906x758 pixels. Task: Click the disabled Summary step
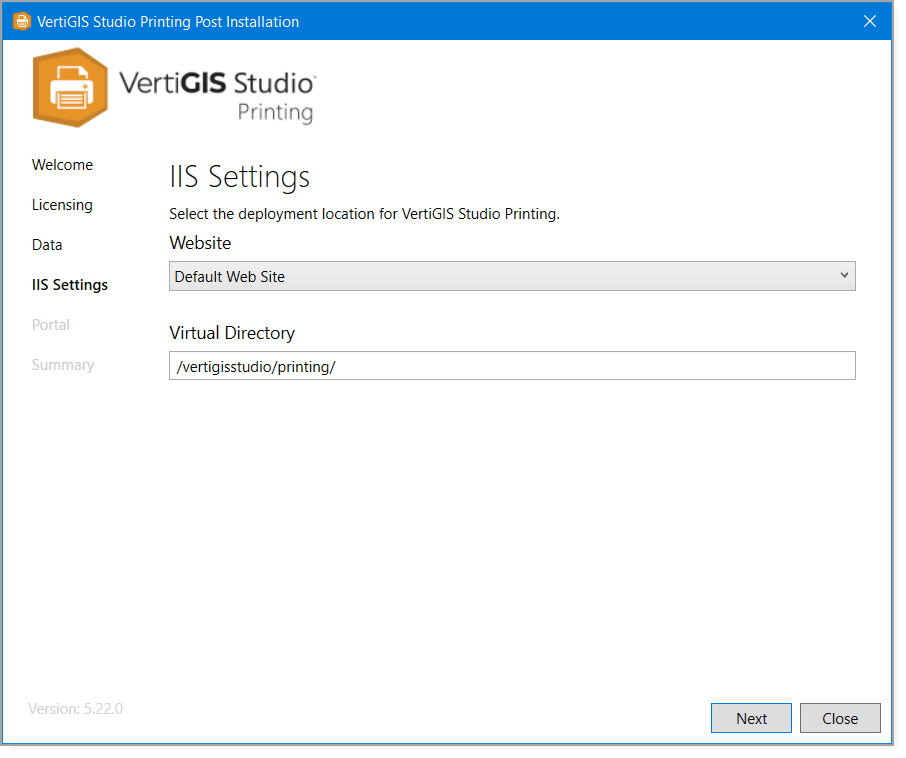click(63, 364)
